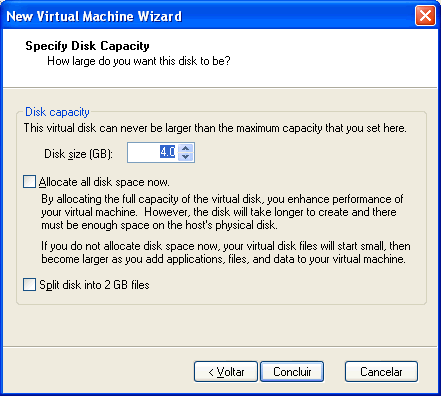Select the 'Allocate all disk space now' label
441x396 pixels.
(x=104, y=182)
